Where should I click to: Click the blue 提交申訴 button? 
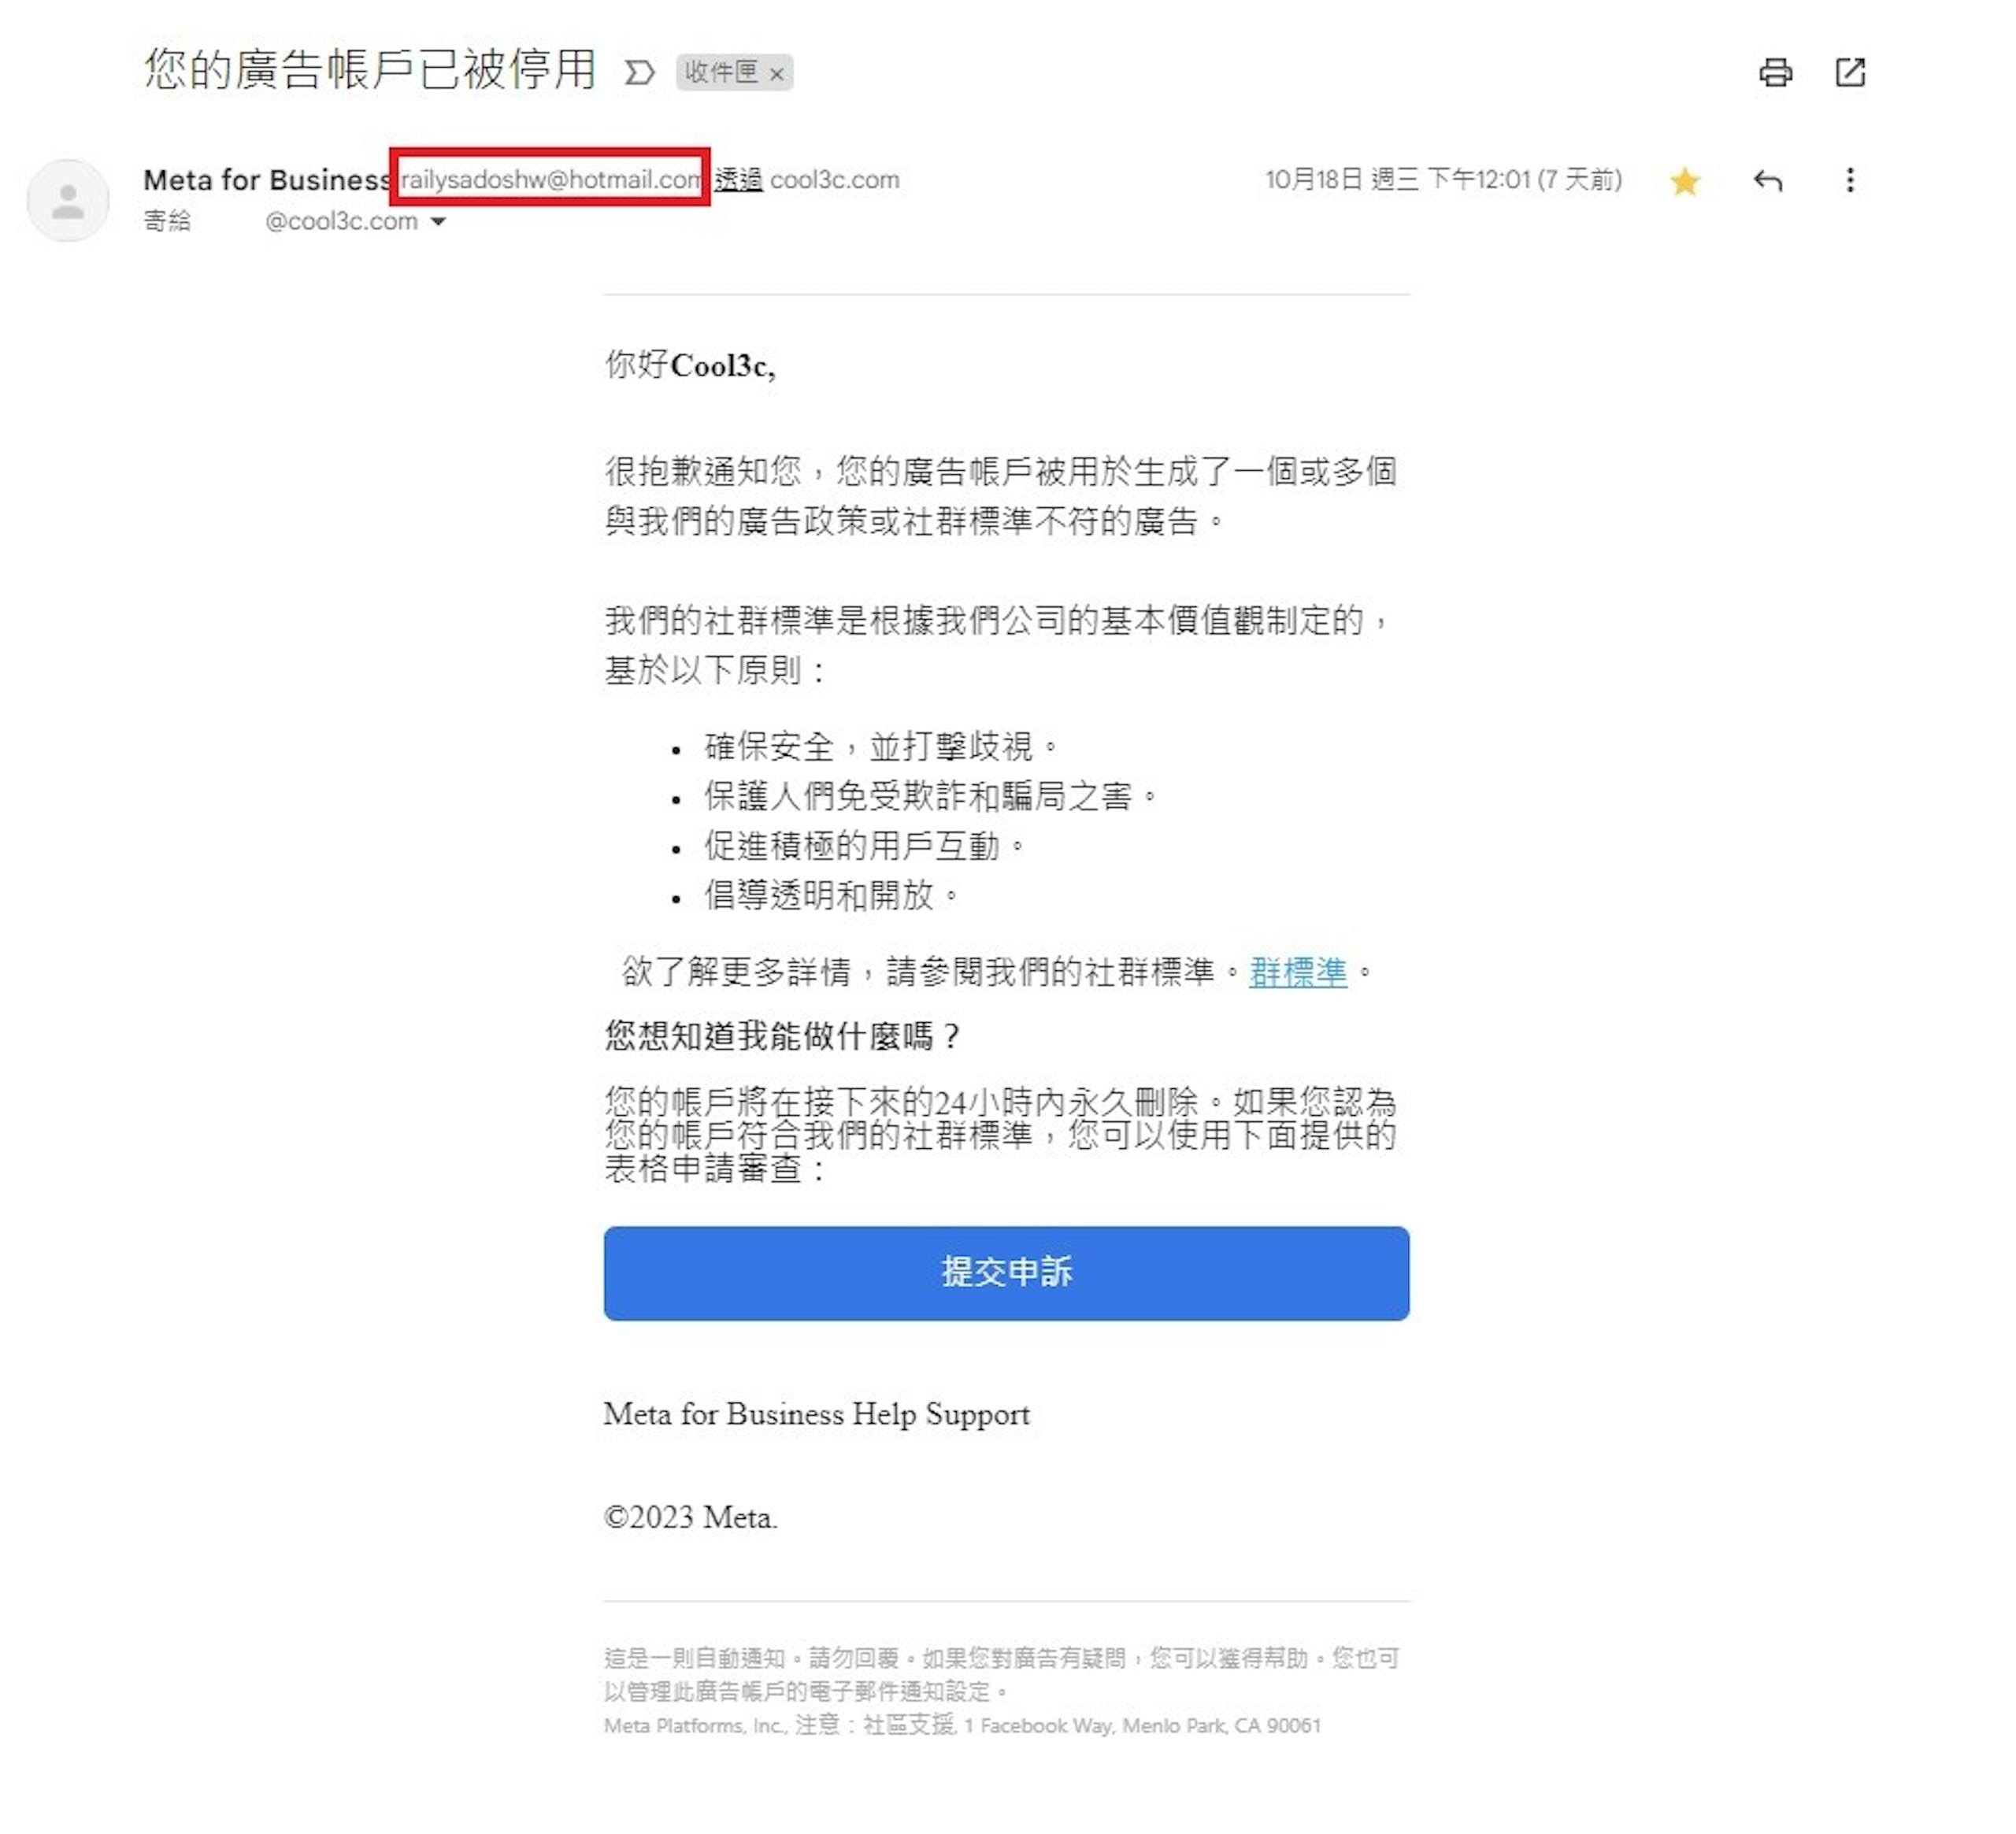(x=1006, y=1273)
